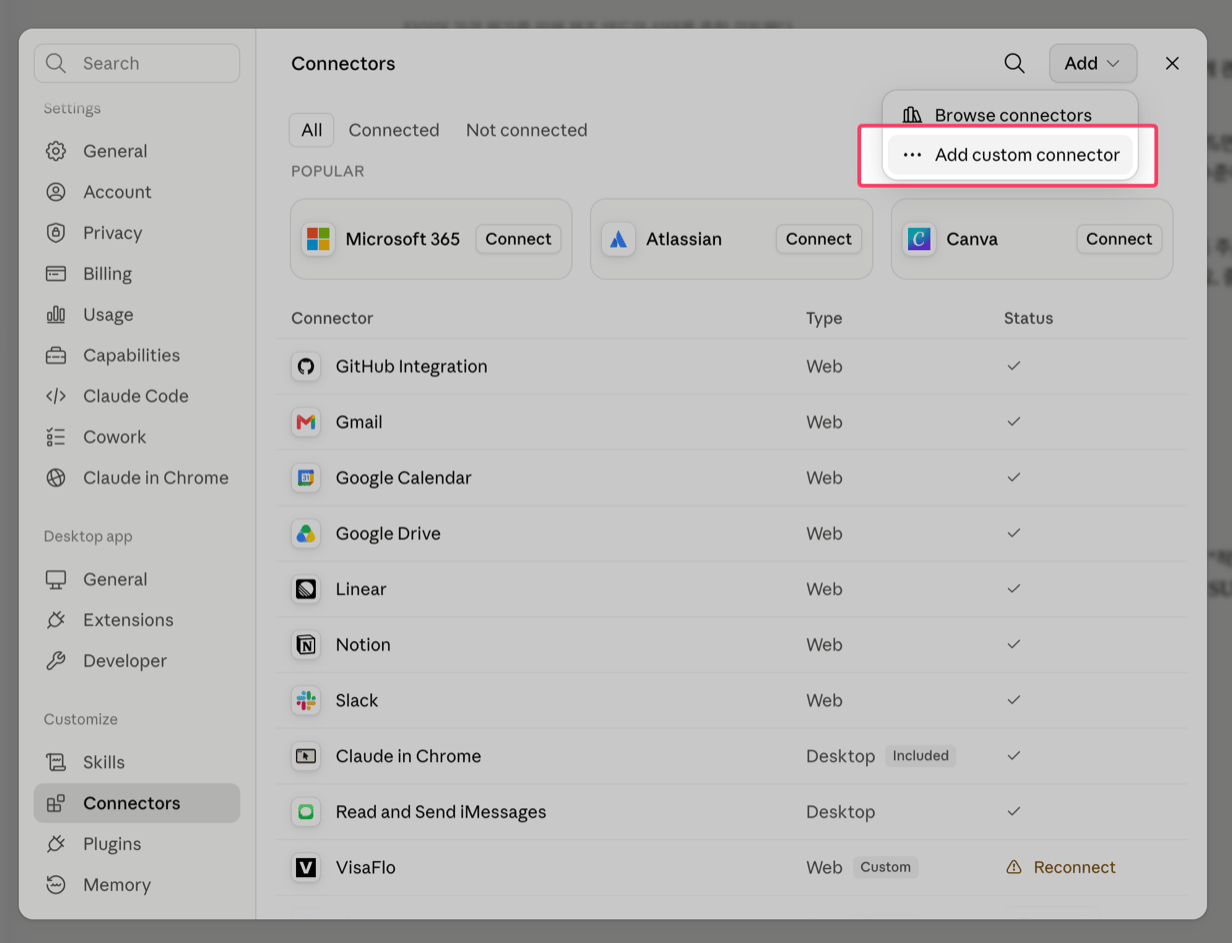Click the Cowork checklist icon

coord(56,437)
